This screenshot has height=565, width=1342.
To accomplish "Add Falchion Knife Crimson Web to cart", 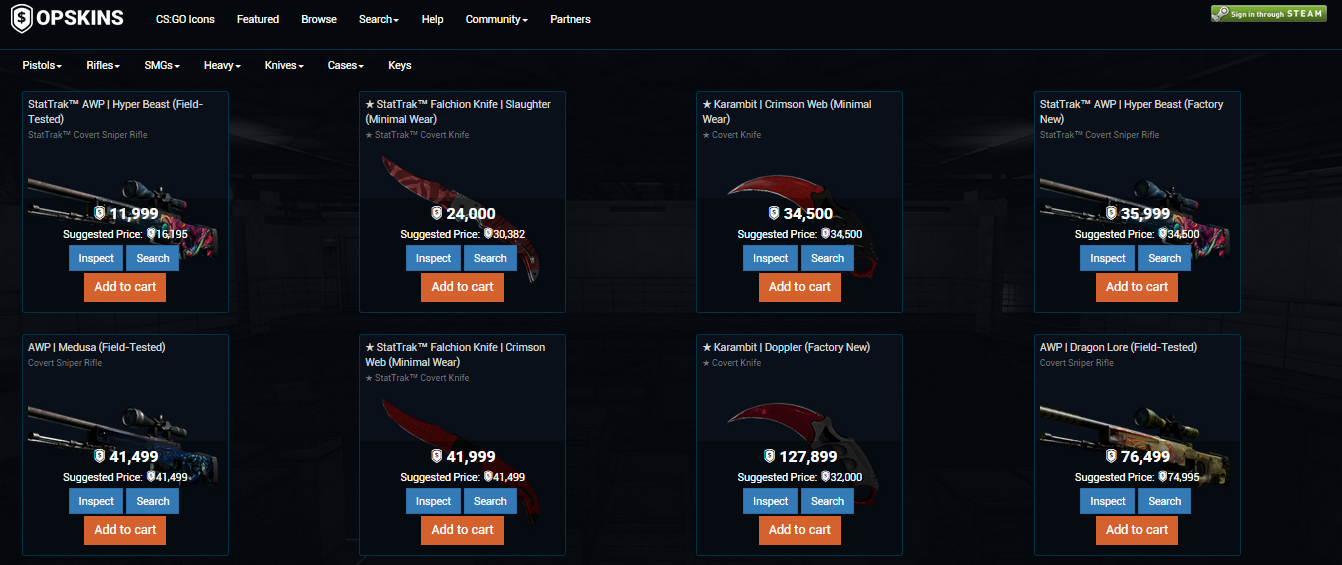I will tap(462, 530).
